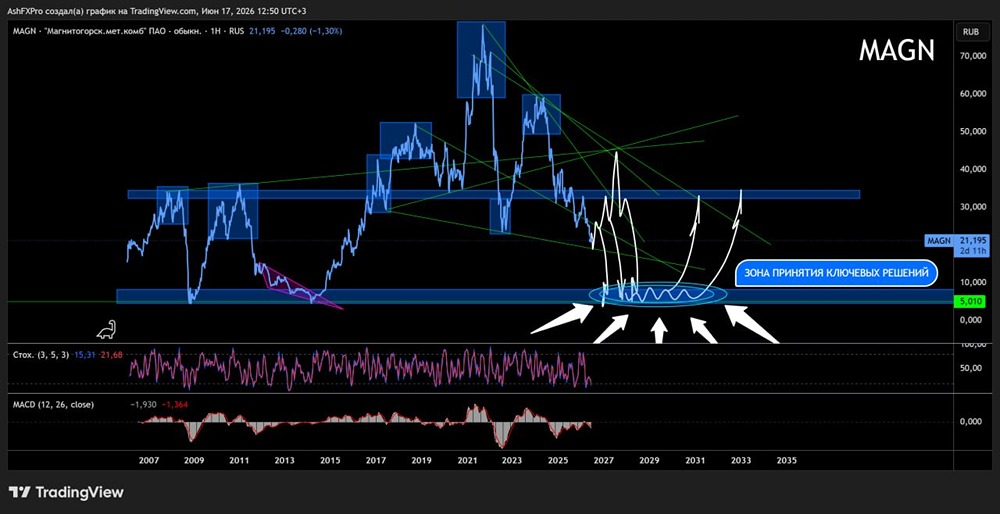Click the 0,000 level on MACD axis
The width and height of the screenshot is (1000, 514).
click(973, 421)
